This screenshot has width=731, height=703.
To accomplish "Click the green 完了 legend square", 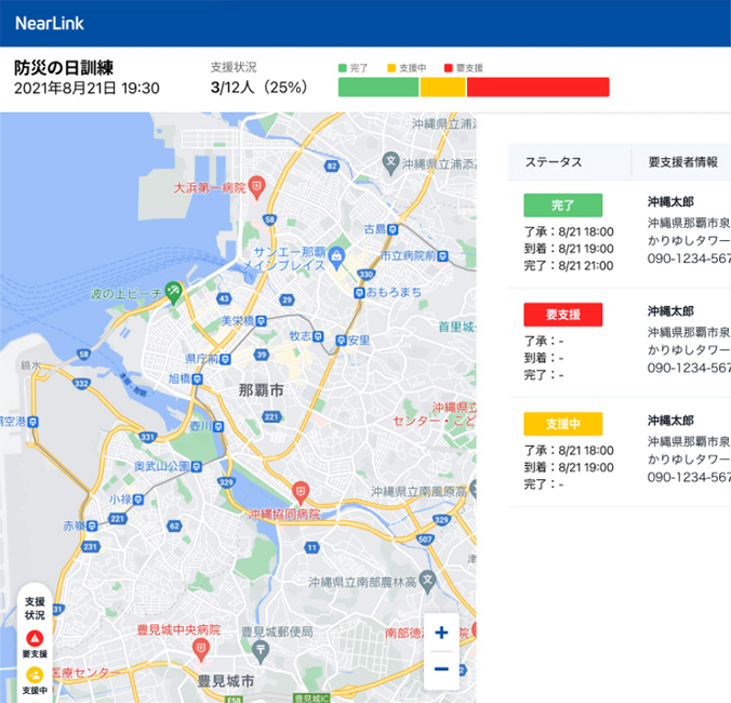I will (x=342, y=68).
